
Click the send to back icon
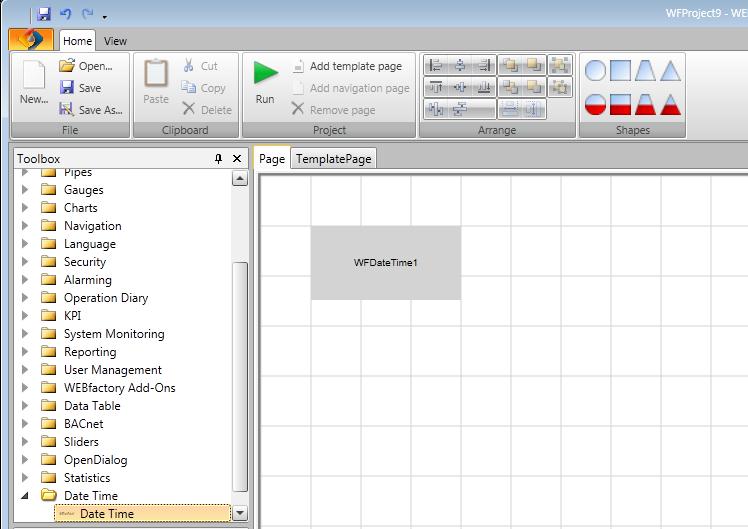click(534, 65)
